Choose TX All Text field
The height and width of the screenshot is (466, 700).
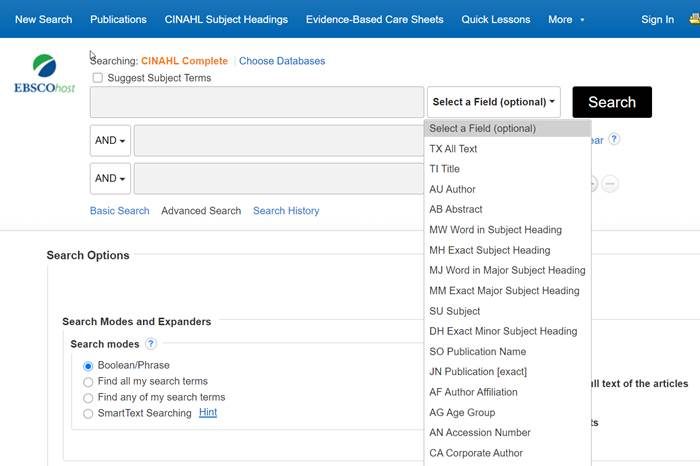tap(507, 149)
